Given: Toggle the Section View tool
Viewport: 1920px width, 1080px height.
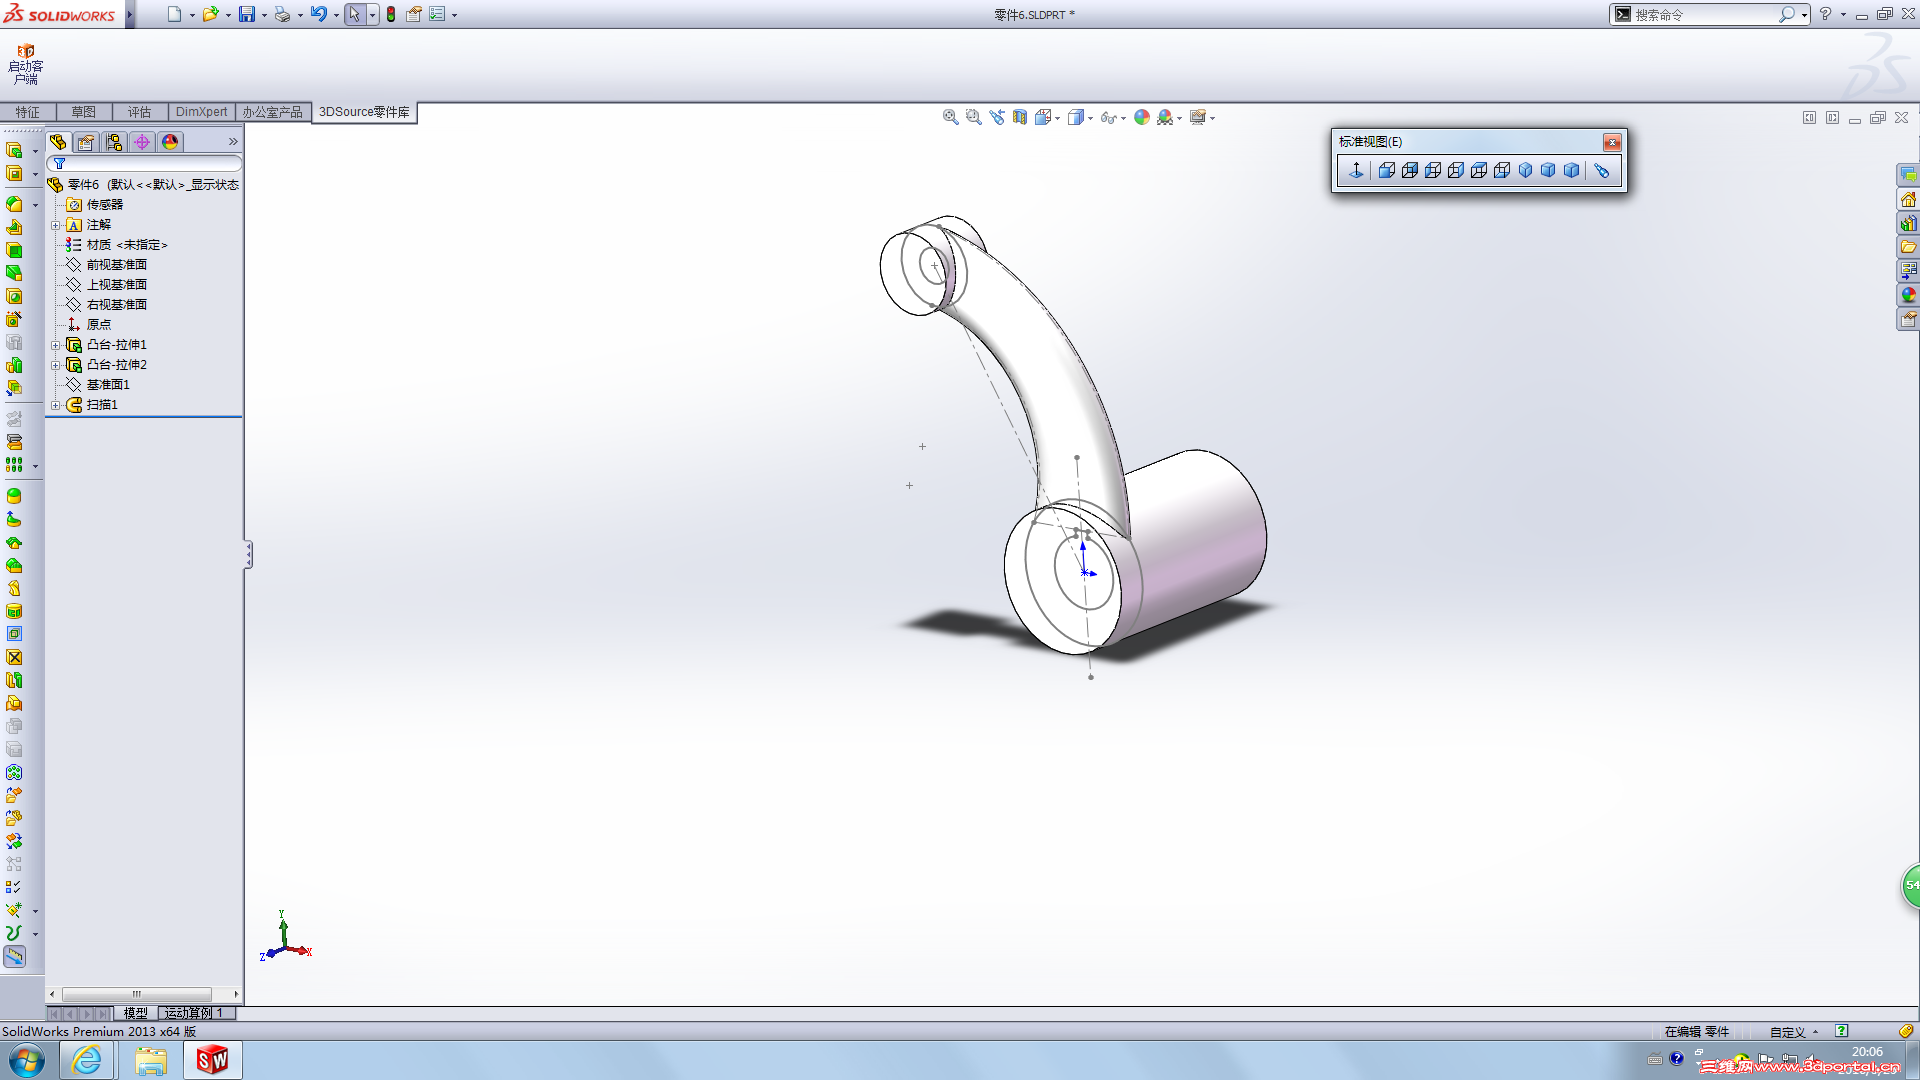Looking at the screenshot, I should 1019,117.
